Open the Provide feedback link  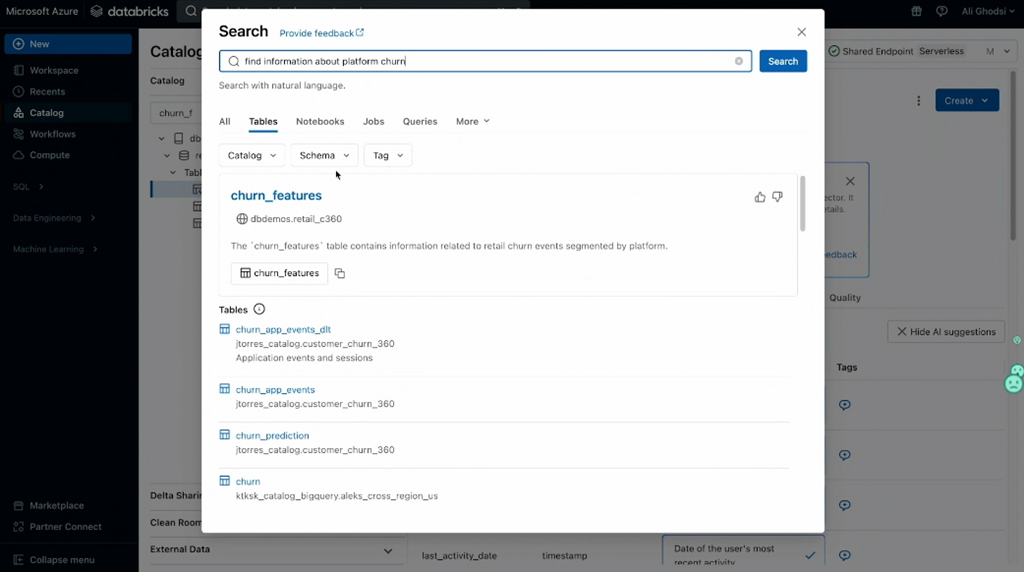click(x=321, y=33)
